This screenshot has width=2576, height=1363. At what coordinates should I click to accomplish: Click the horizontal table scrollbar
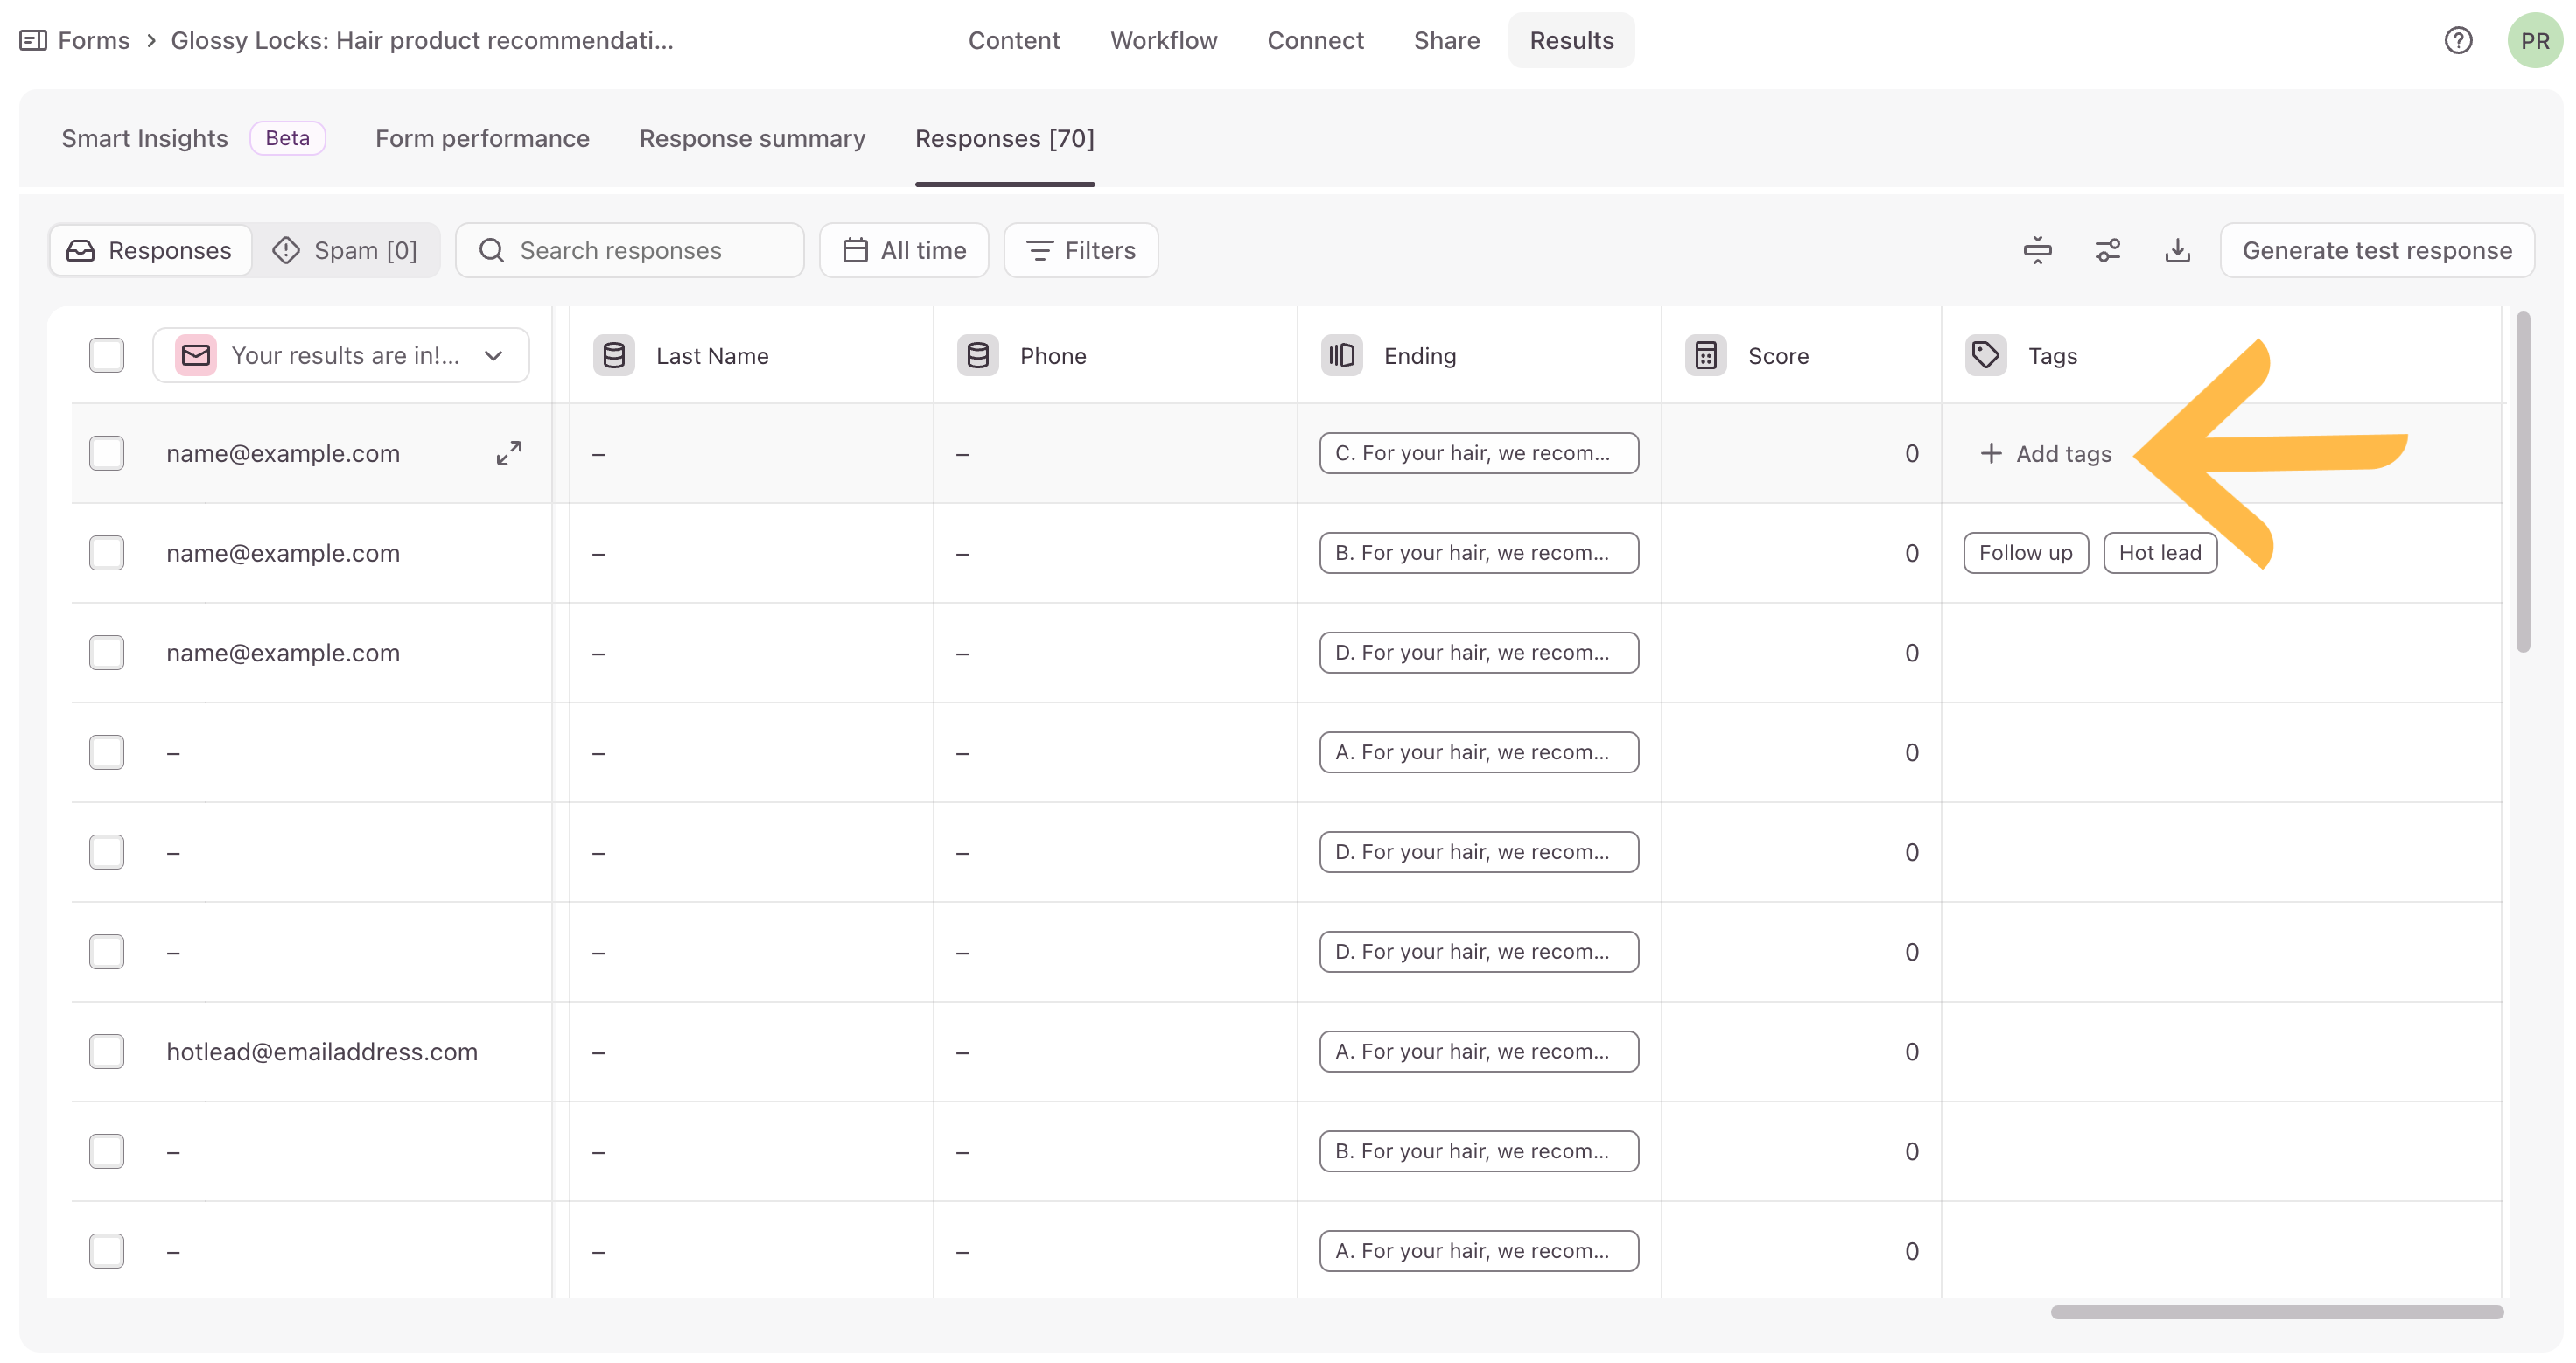[x=2277, y=1312]
